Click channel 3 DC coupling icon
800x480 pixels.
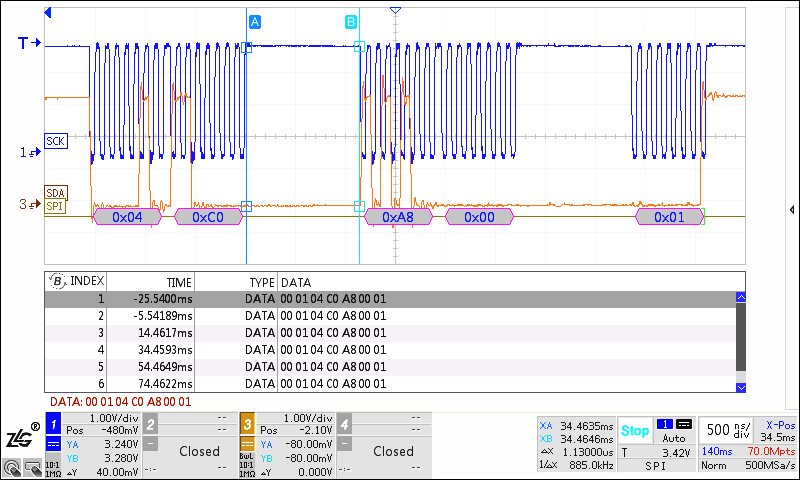point(247,444)
